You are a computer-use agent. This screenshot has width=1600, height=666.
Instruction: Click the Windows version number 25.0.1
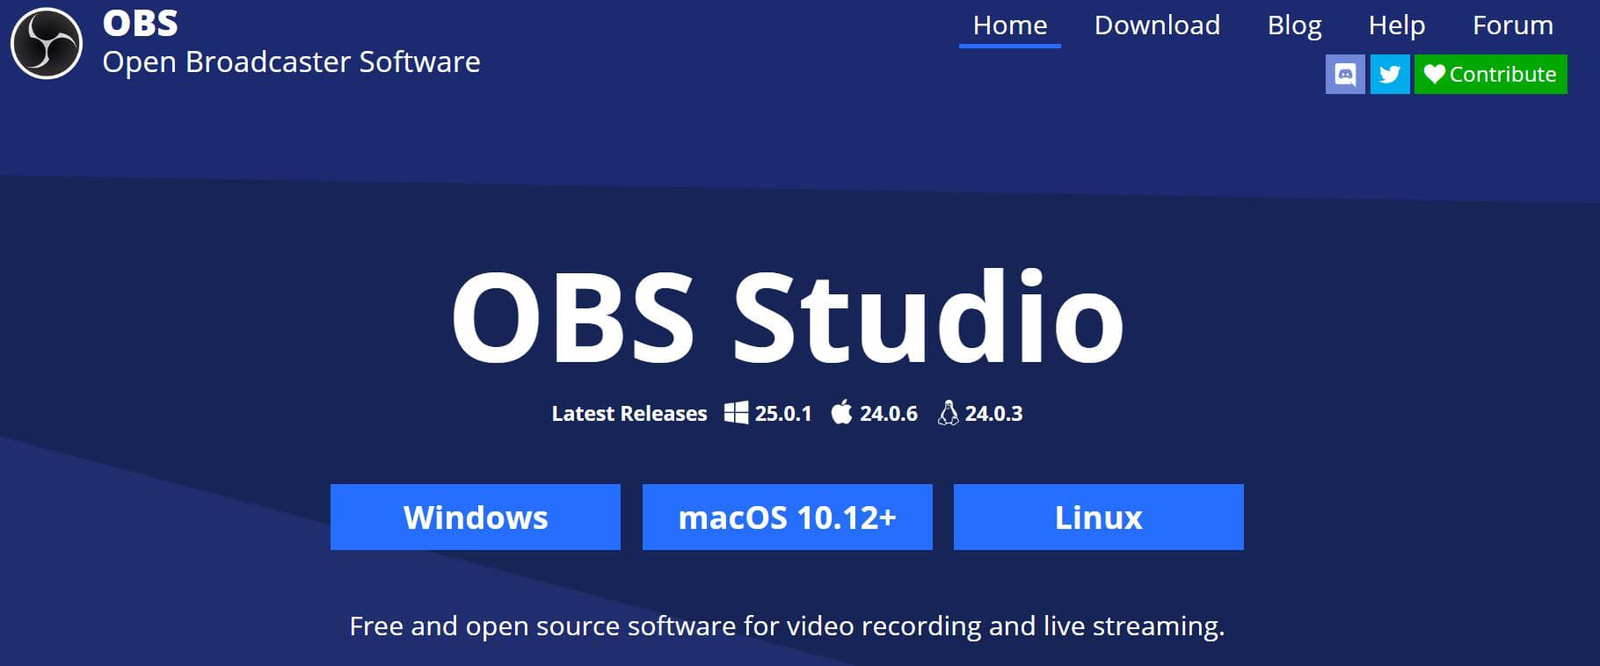[783, 413]
